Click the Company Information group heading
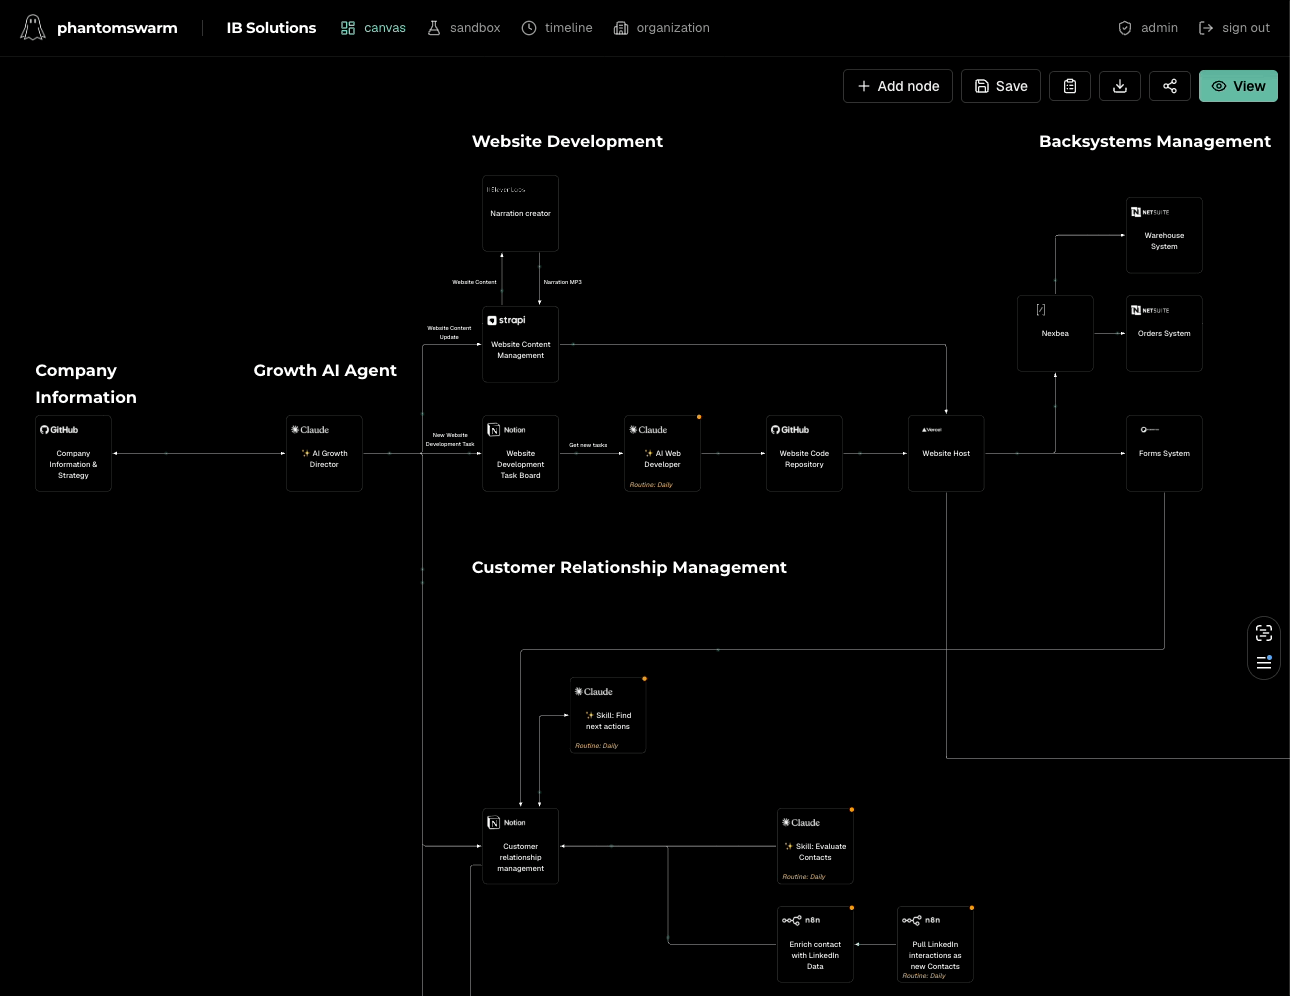This screenshot has width=1290, height=996. point(86,384)
